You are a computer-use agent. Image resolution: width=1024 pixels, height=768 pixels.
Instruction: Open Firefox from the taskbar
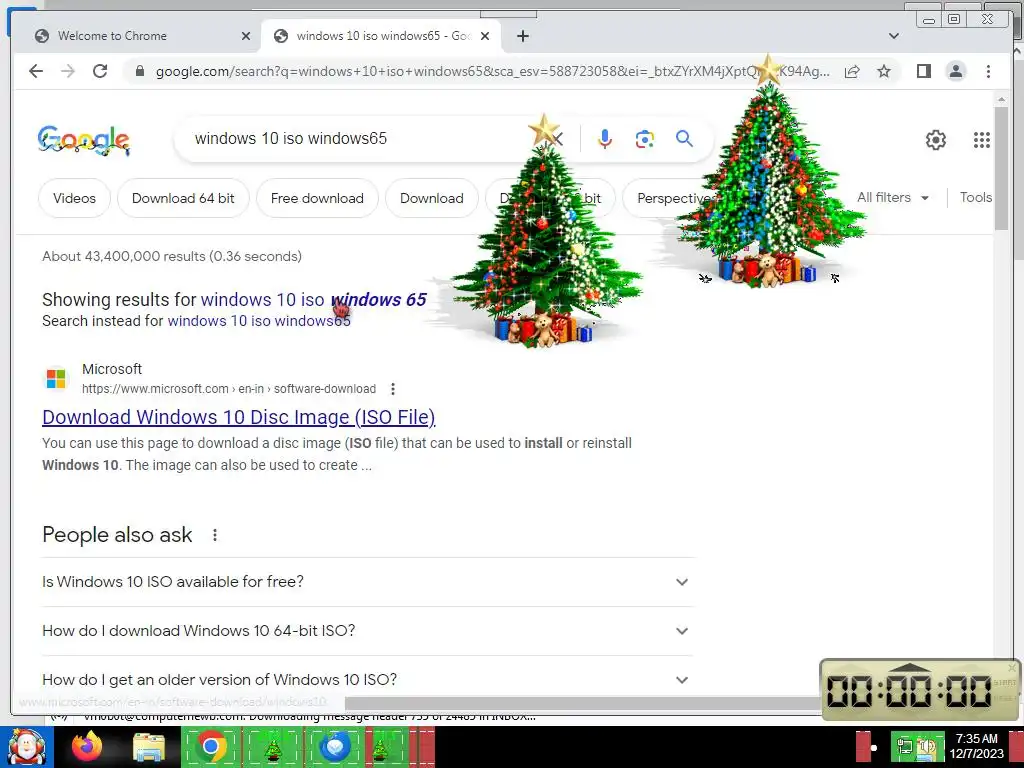pyautogui.click(x=87, y=747)
